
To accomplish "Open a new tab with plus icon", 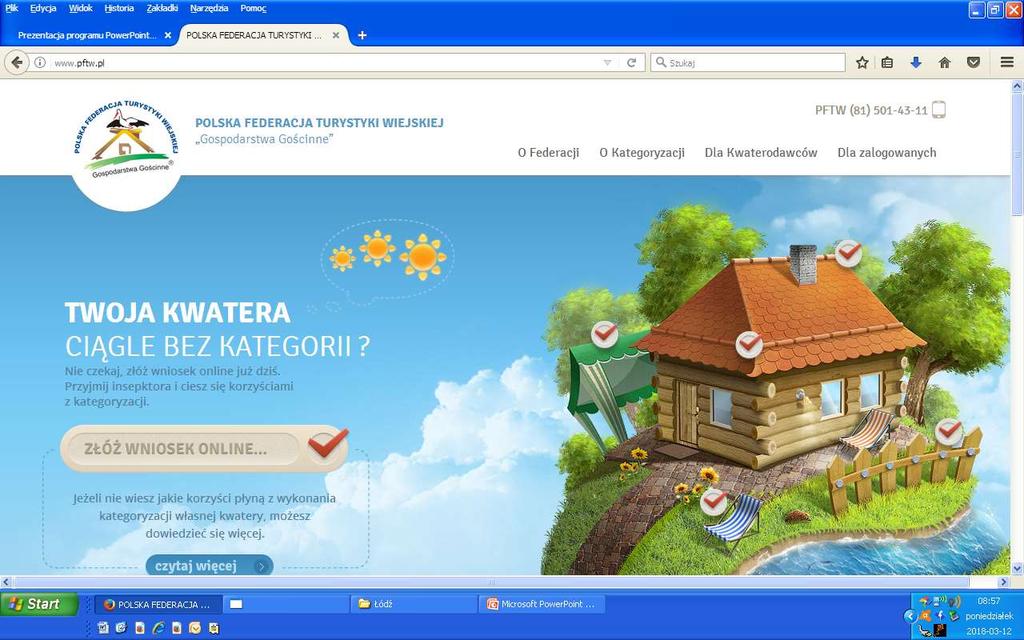I will pyautogui.click(x=362, y=35).
